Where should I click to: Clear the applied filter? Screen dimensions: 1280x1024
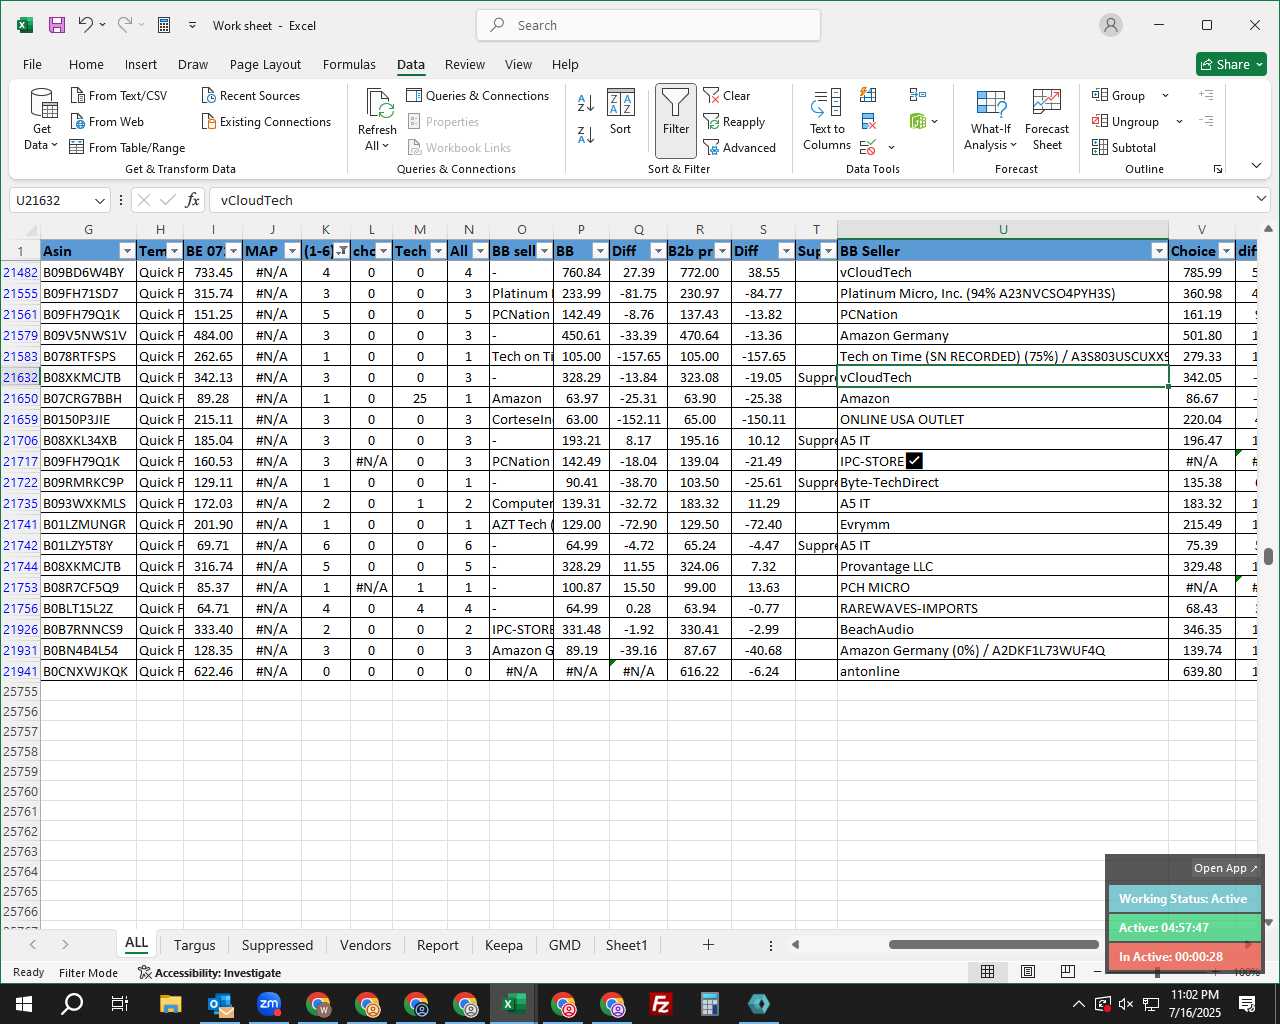pos(727,95)
